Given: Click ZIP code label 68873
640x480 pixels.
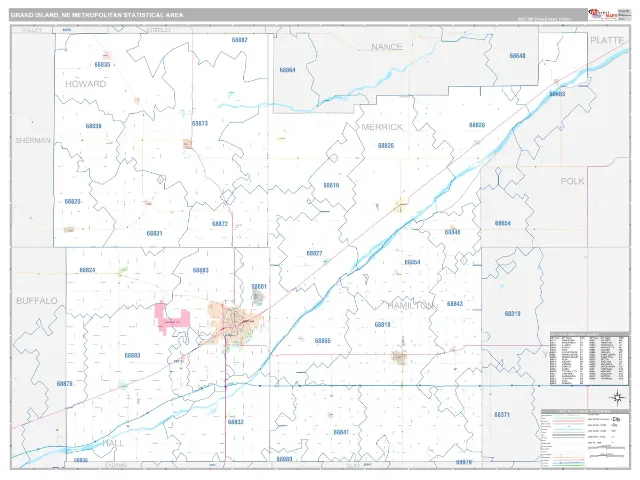Looking at the screenshot, I should point(200,124).
